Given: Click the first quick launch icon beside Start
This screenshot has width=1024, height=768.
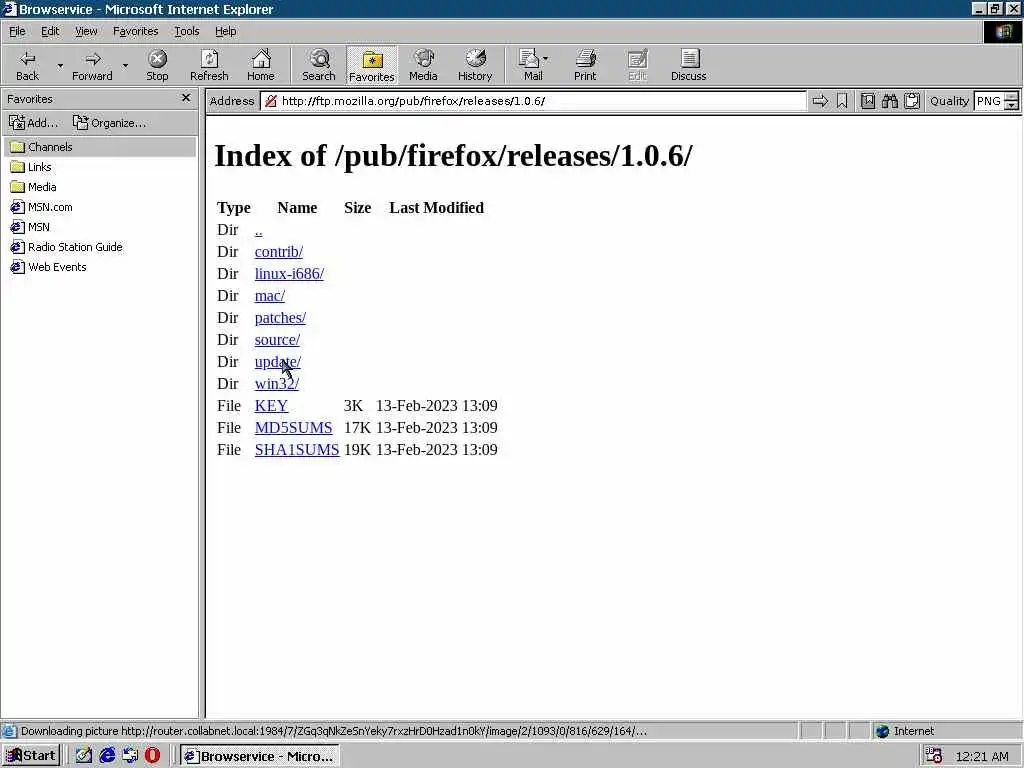Looking at the screenshot, I should [x=84, y=756].
